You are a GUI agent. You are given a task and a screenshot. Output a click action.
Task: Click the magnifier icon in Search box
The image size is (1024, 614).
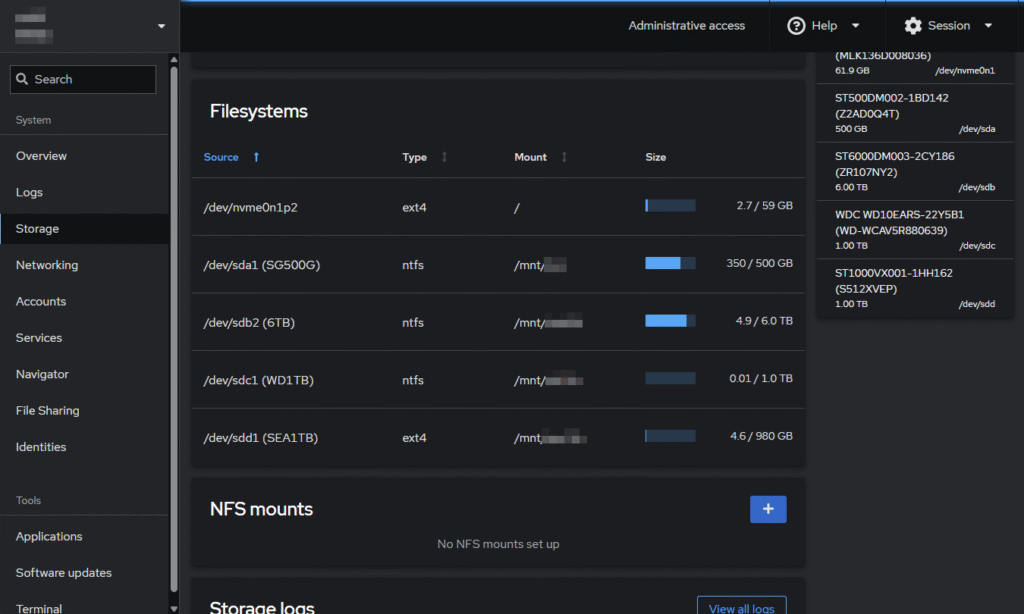click(22, 79)
